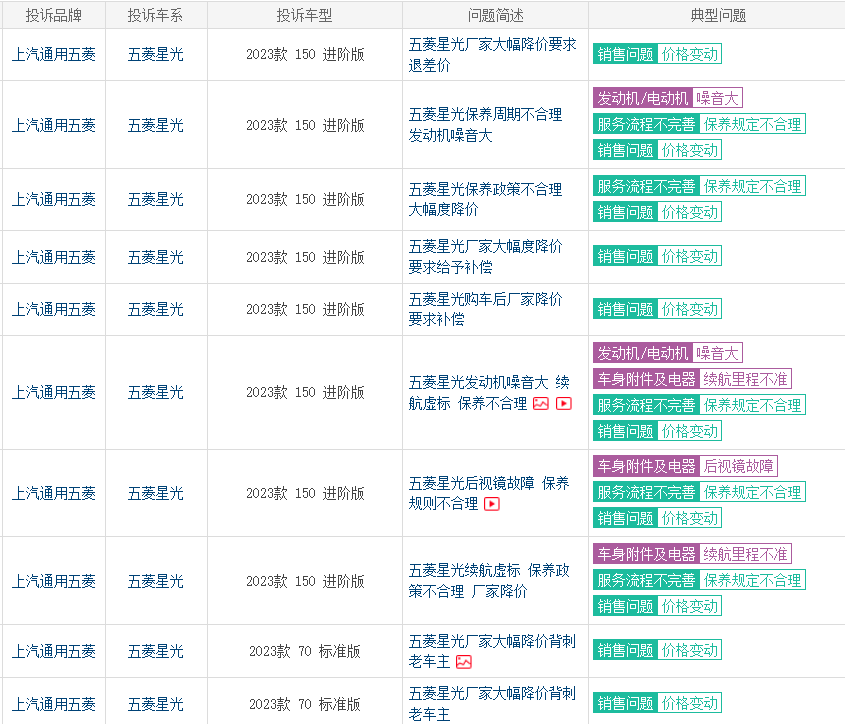This screenshot has height=724, width=845.
Task: Open picture icon beside 厂家大幅降价背刺老车主
Action: coord(464,662)
